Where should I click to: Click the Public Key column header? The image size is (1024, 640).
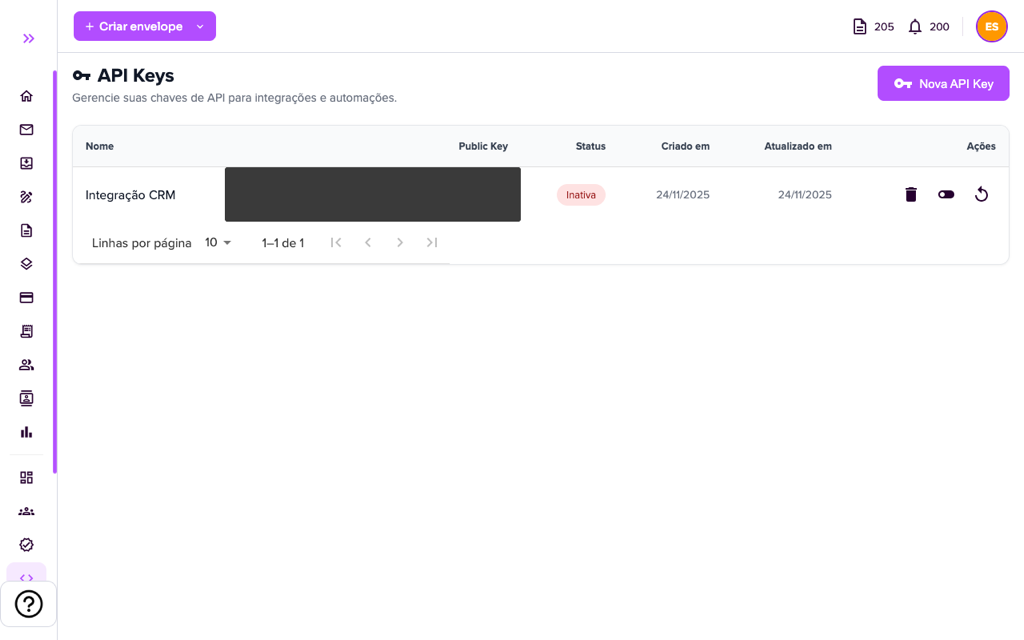[483, 146]
